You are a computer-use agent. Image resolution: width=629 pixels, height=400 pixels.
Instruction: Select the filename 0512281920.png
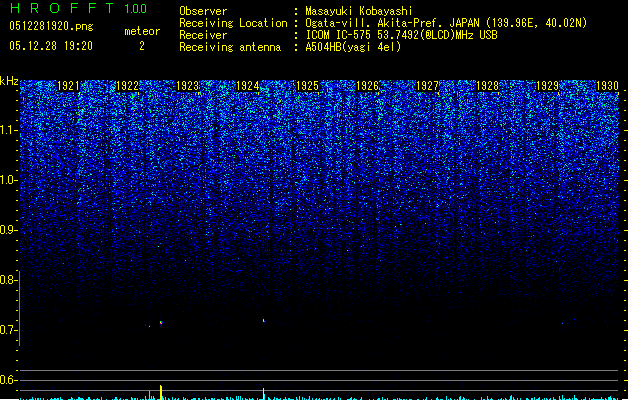tap(51, 26)
